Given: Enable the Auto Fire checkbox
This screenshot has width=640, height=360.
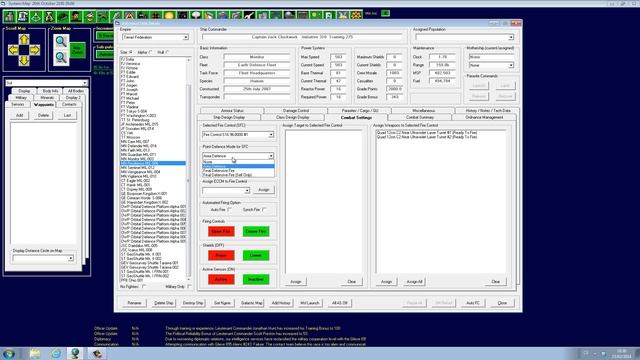Looking at the screenshot, I should [229, 210].
